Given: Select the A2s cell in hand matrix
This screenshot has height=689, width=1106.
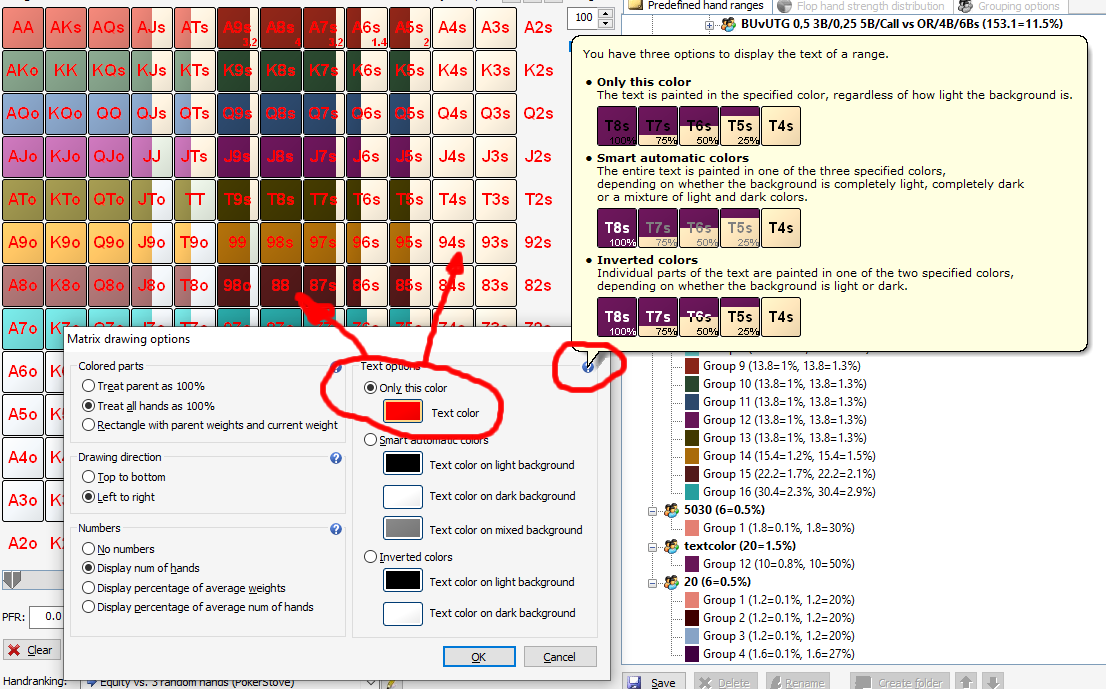Looking at the screenshot, I should [538, 28].
